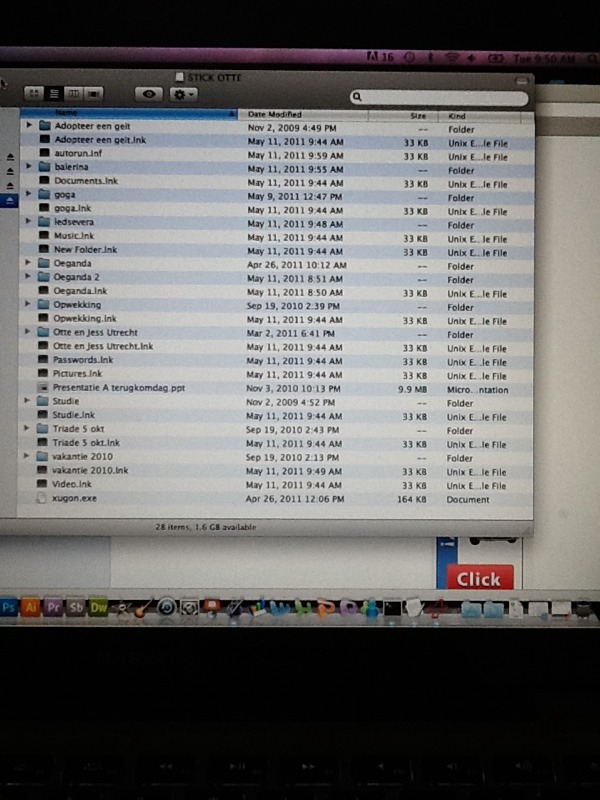Viewport: 600px width, 800px height.
Task: Open Terminal from the Dock
Action: coord(392,609)
